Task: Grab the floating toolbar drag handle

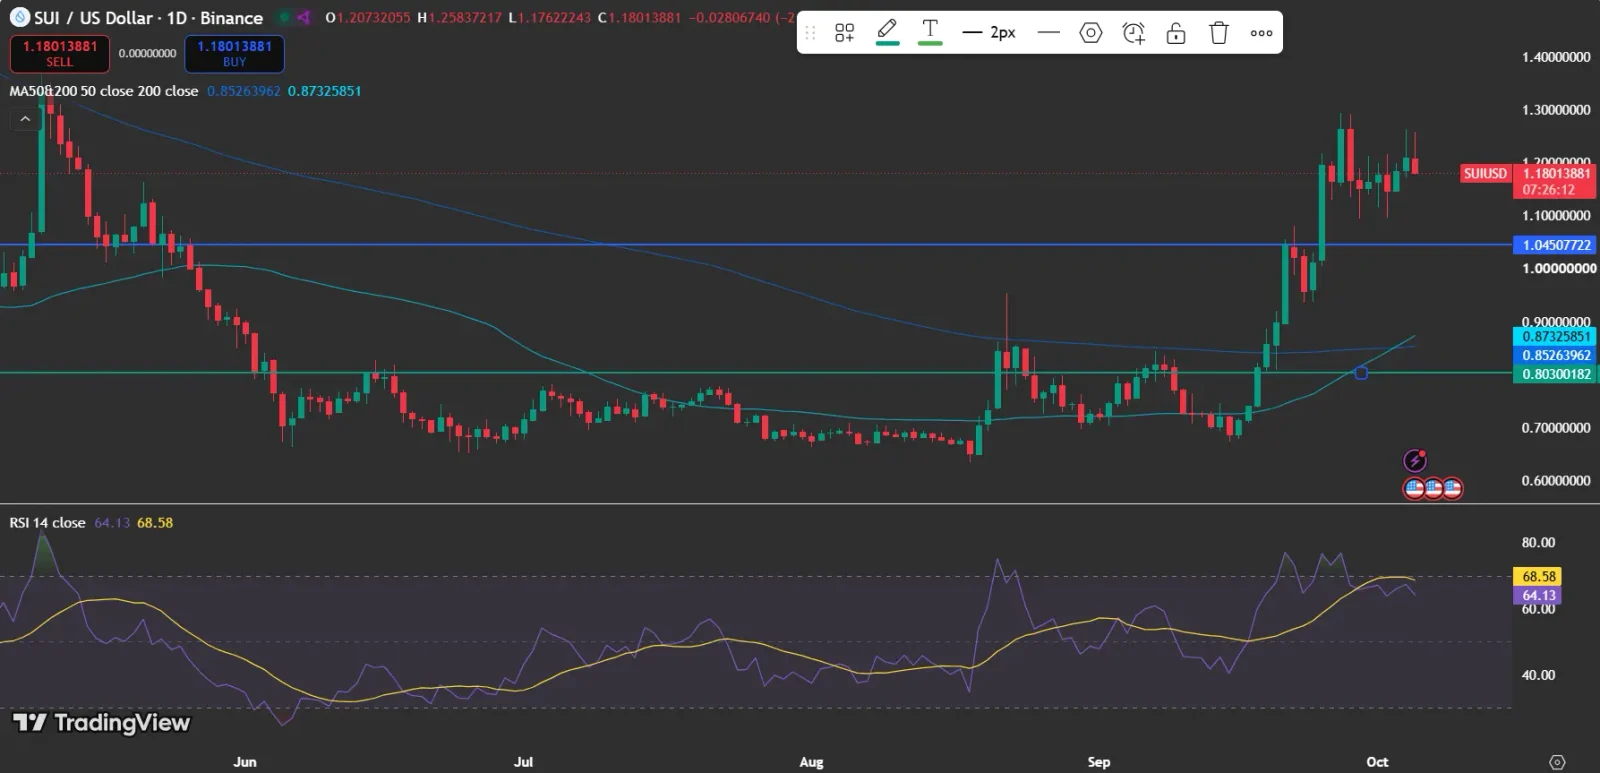Action: (x=811, y=33)
